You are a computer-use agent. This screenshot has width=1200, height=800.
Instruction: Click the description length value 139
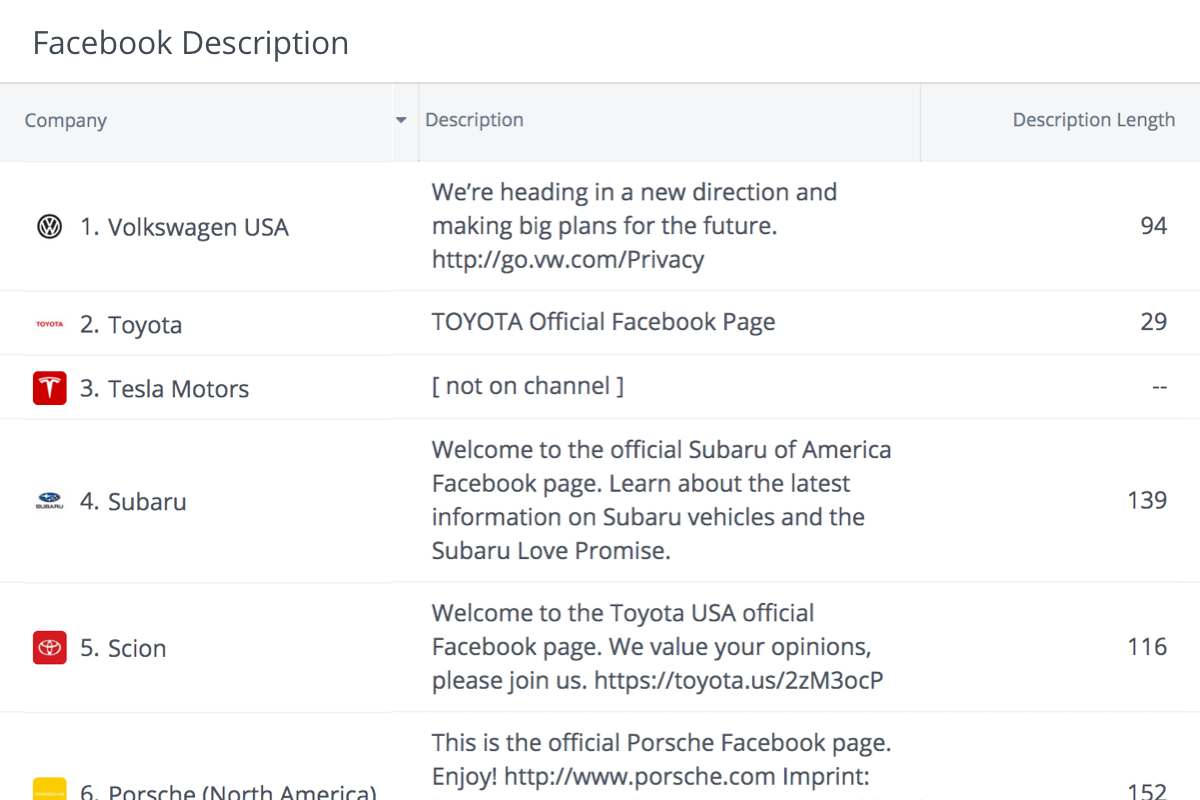[1147, 500]
